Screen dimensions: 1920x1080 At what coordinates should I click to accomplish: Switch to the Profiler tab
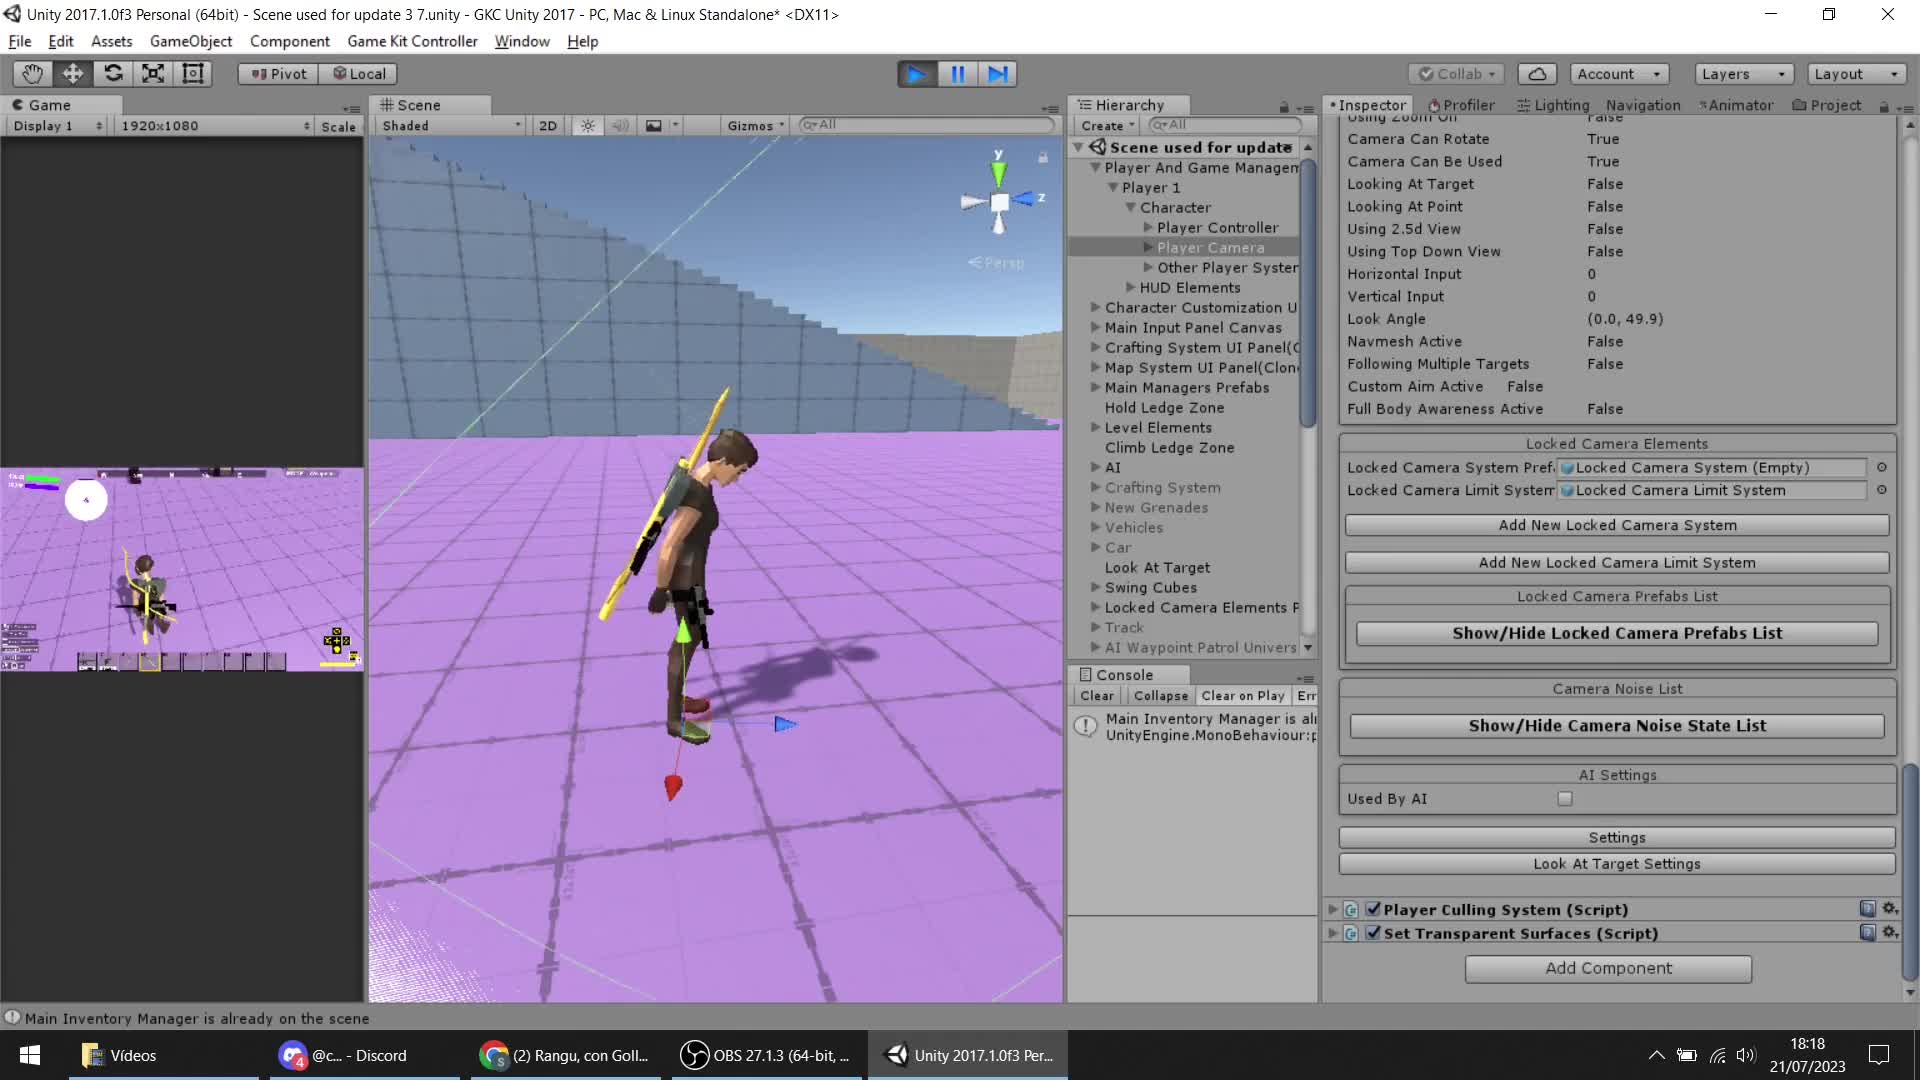(x=1461, y=105)
